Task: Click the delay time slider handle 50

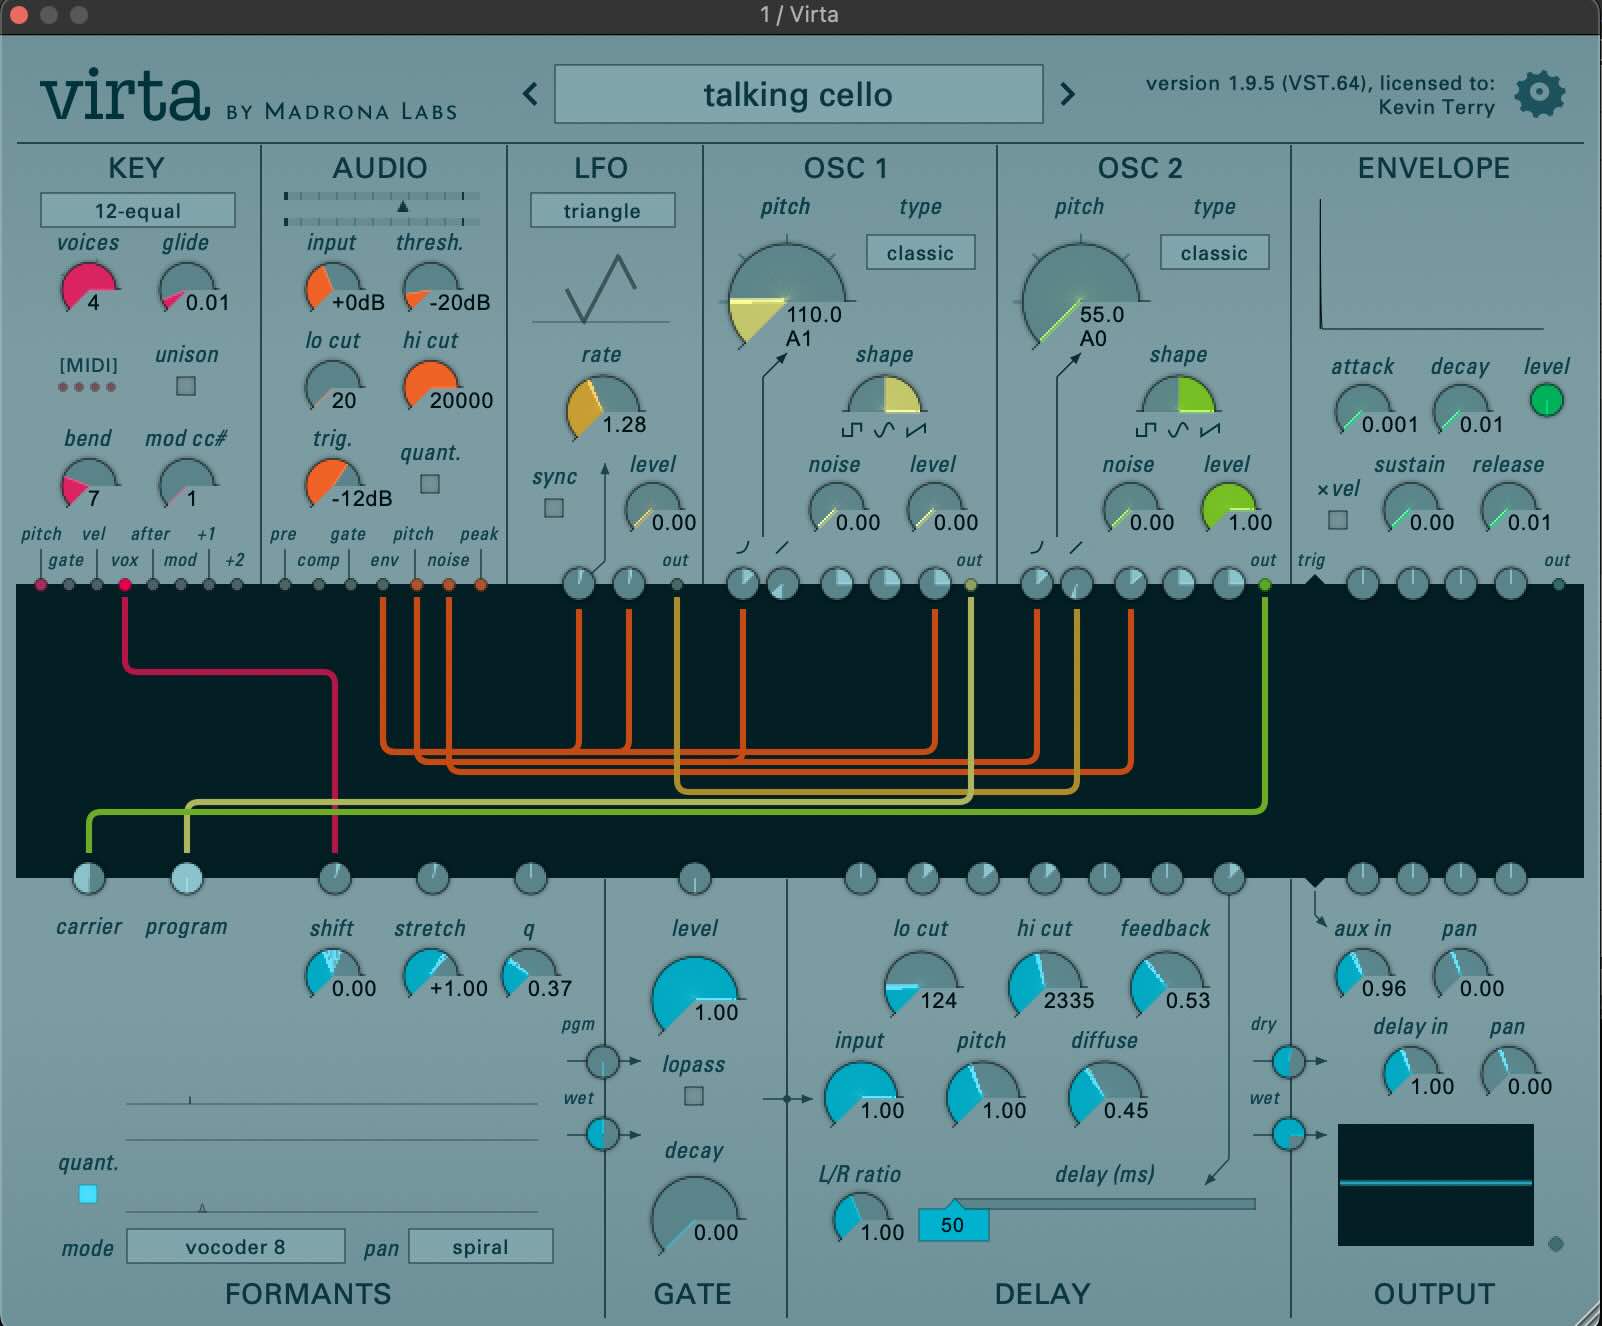Action: [x=953, y=1224]
